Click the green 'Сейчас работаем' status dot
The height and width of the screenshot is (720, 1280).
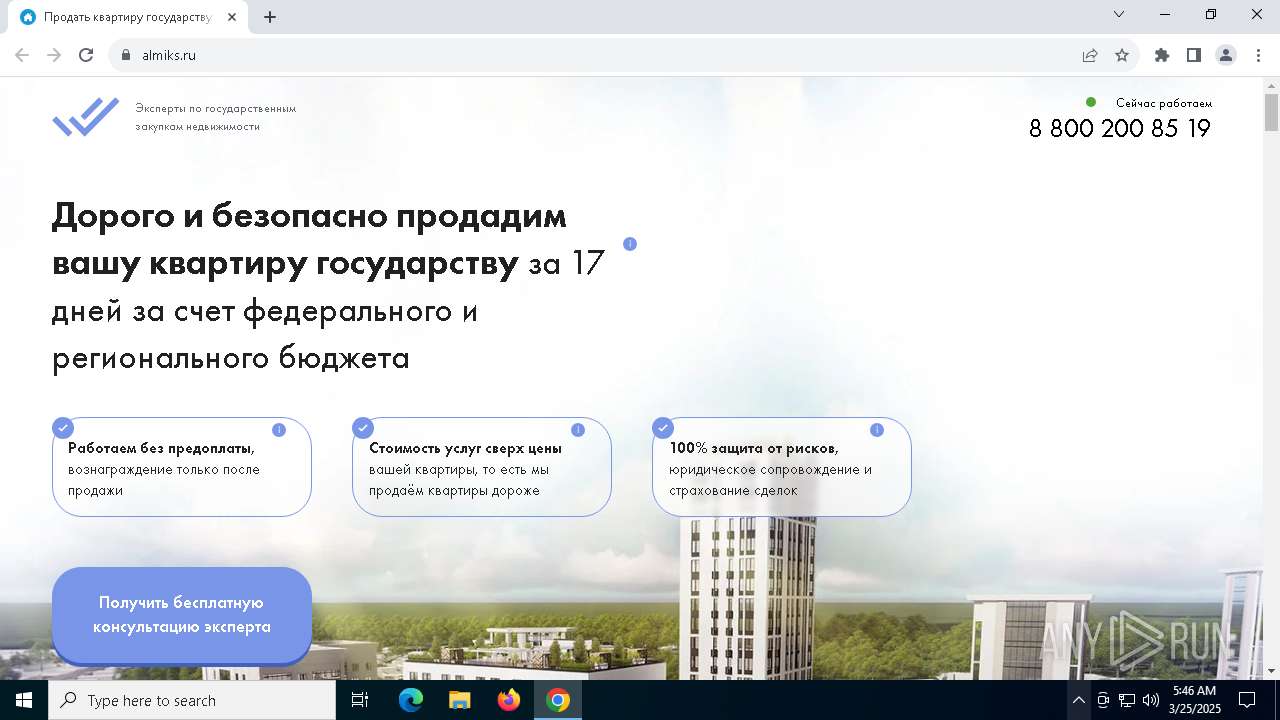1091,102
